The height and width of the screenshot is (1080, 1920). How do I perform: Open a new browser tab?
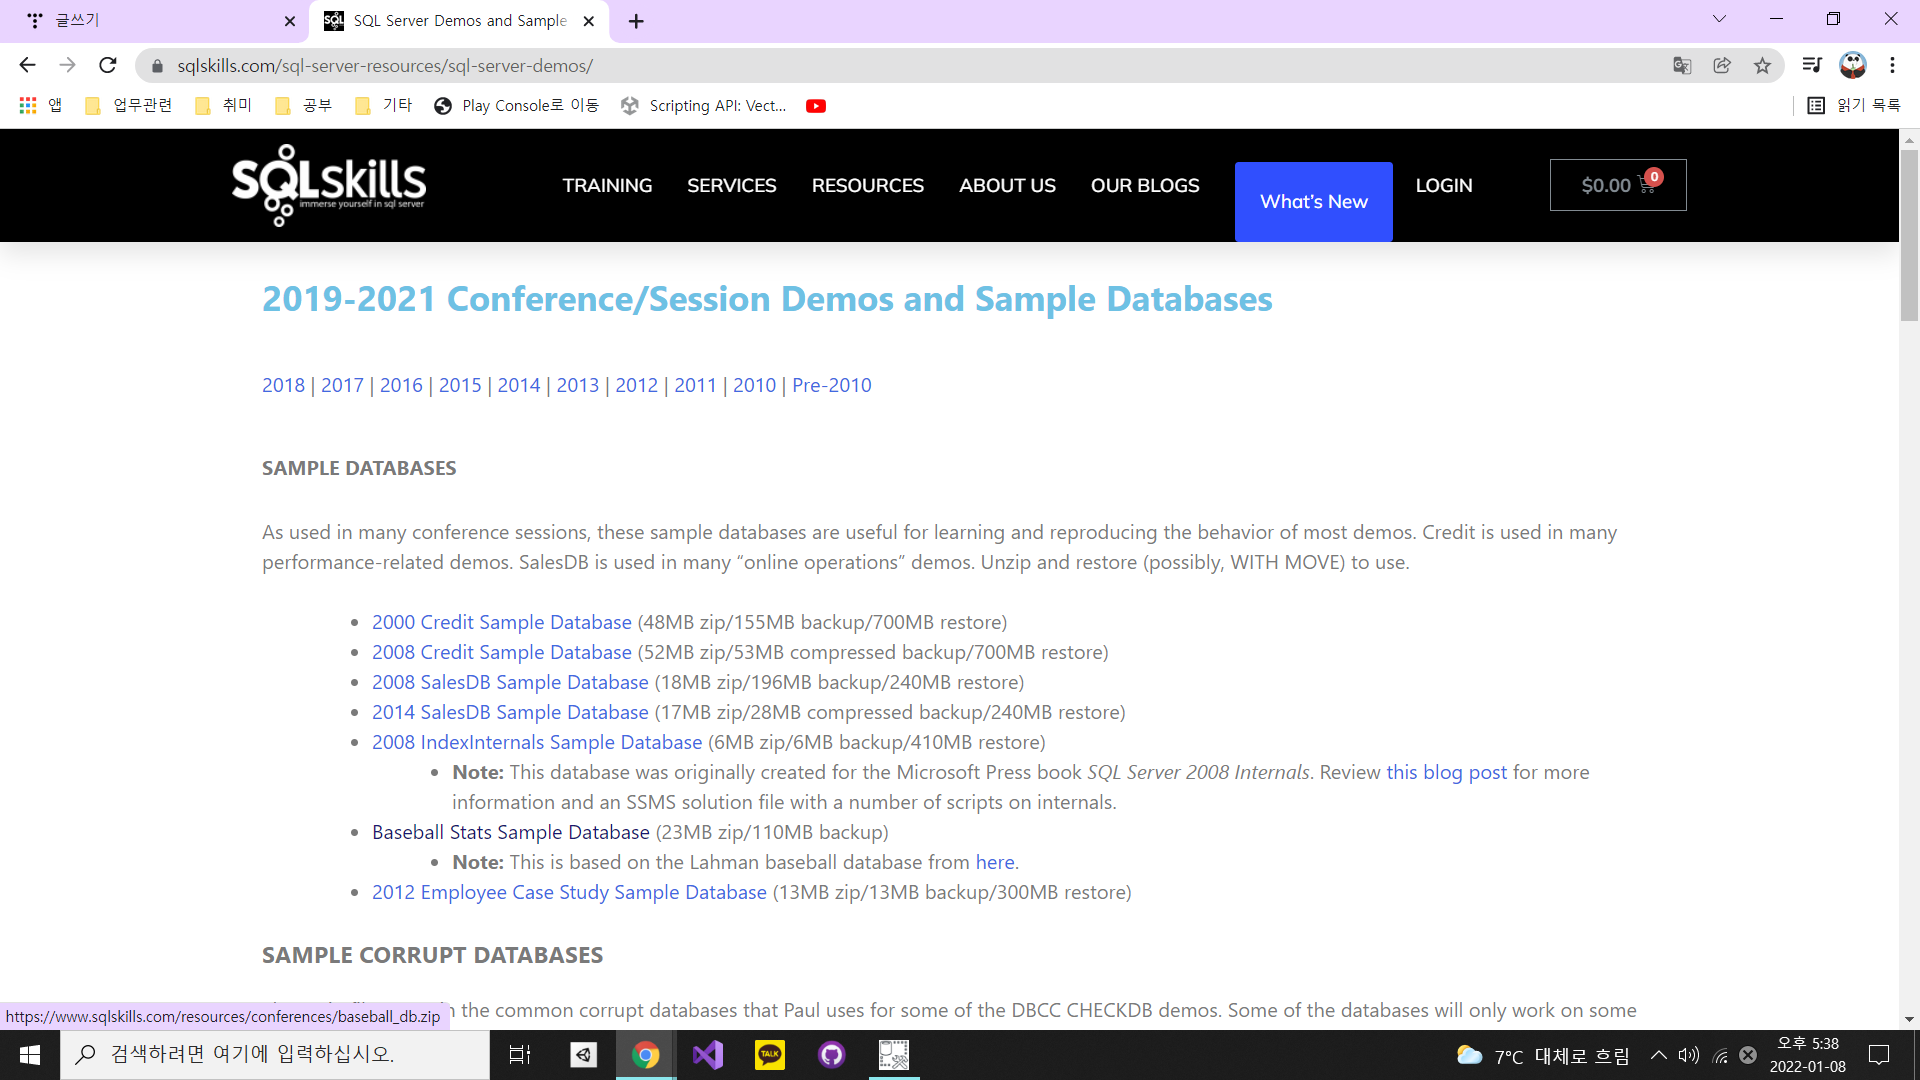(636, 21)
